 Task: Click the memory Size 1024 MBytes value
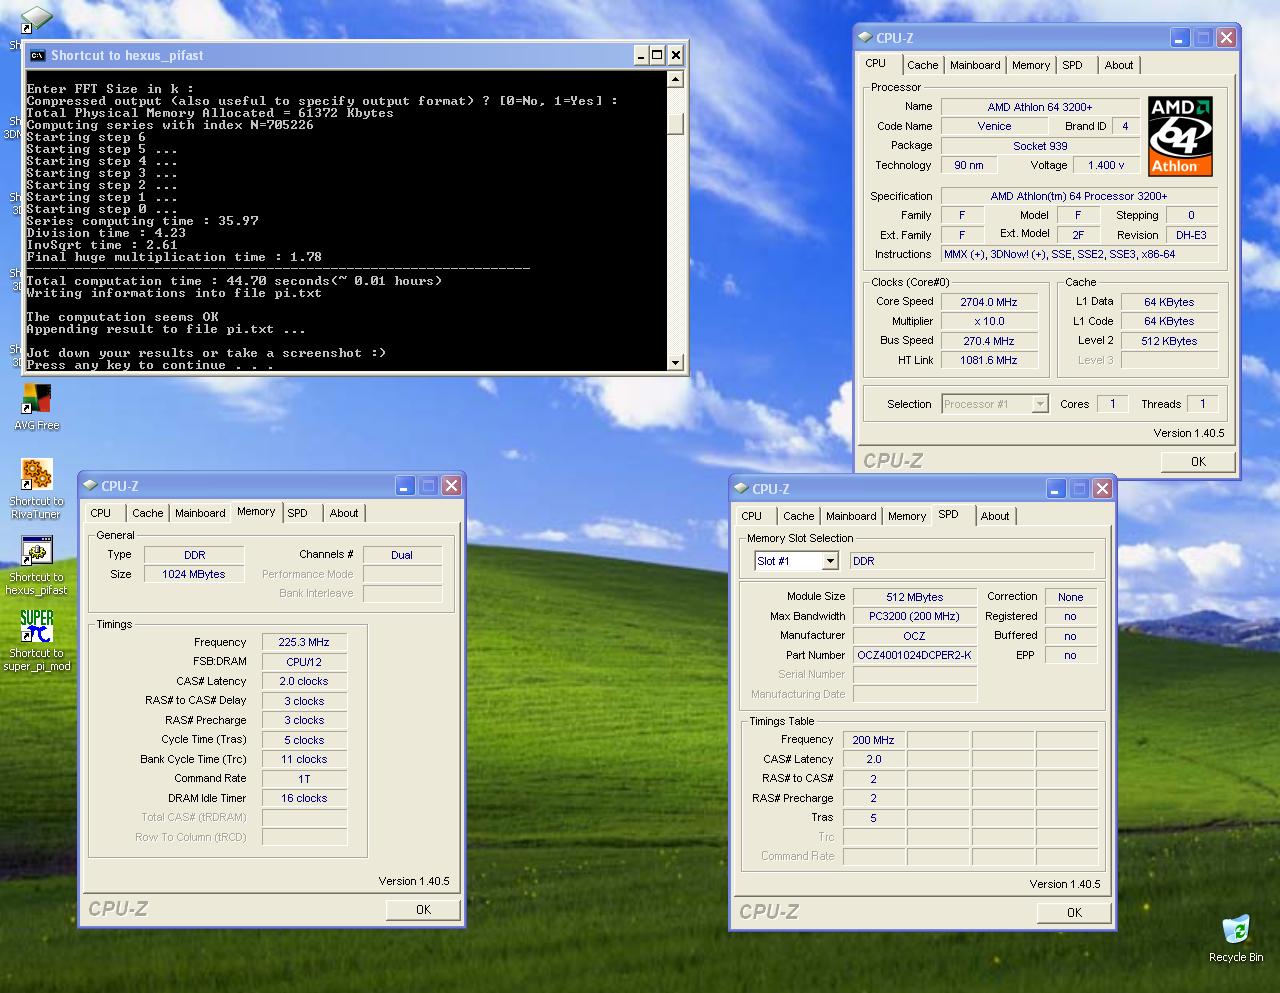coord(193,575)
